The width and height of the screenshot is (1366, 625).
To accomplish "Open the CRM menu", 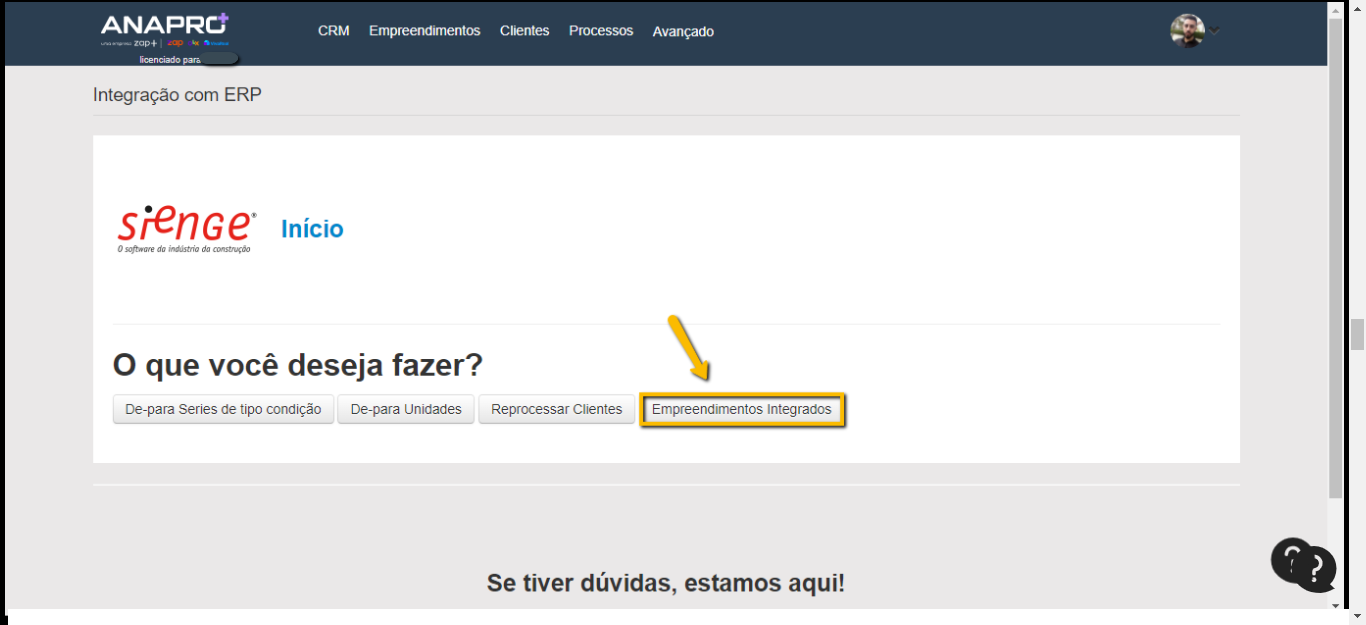I will coord(333,31).
